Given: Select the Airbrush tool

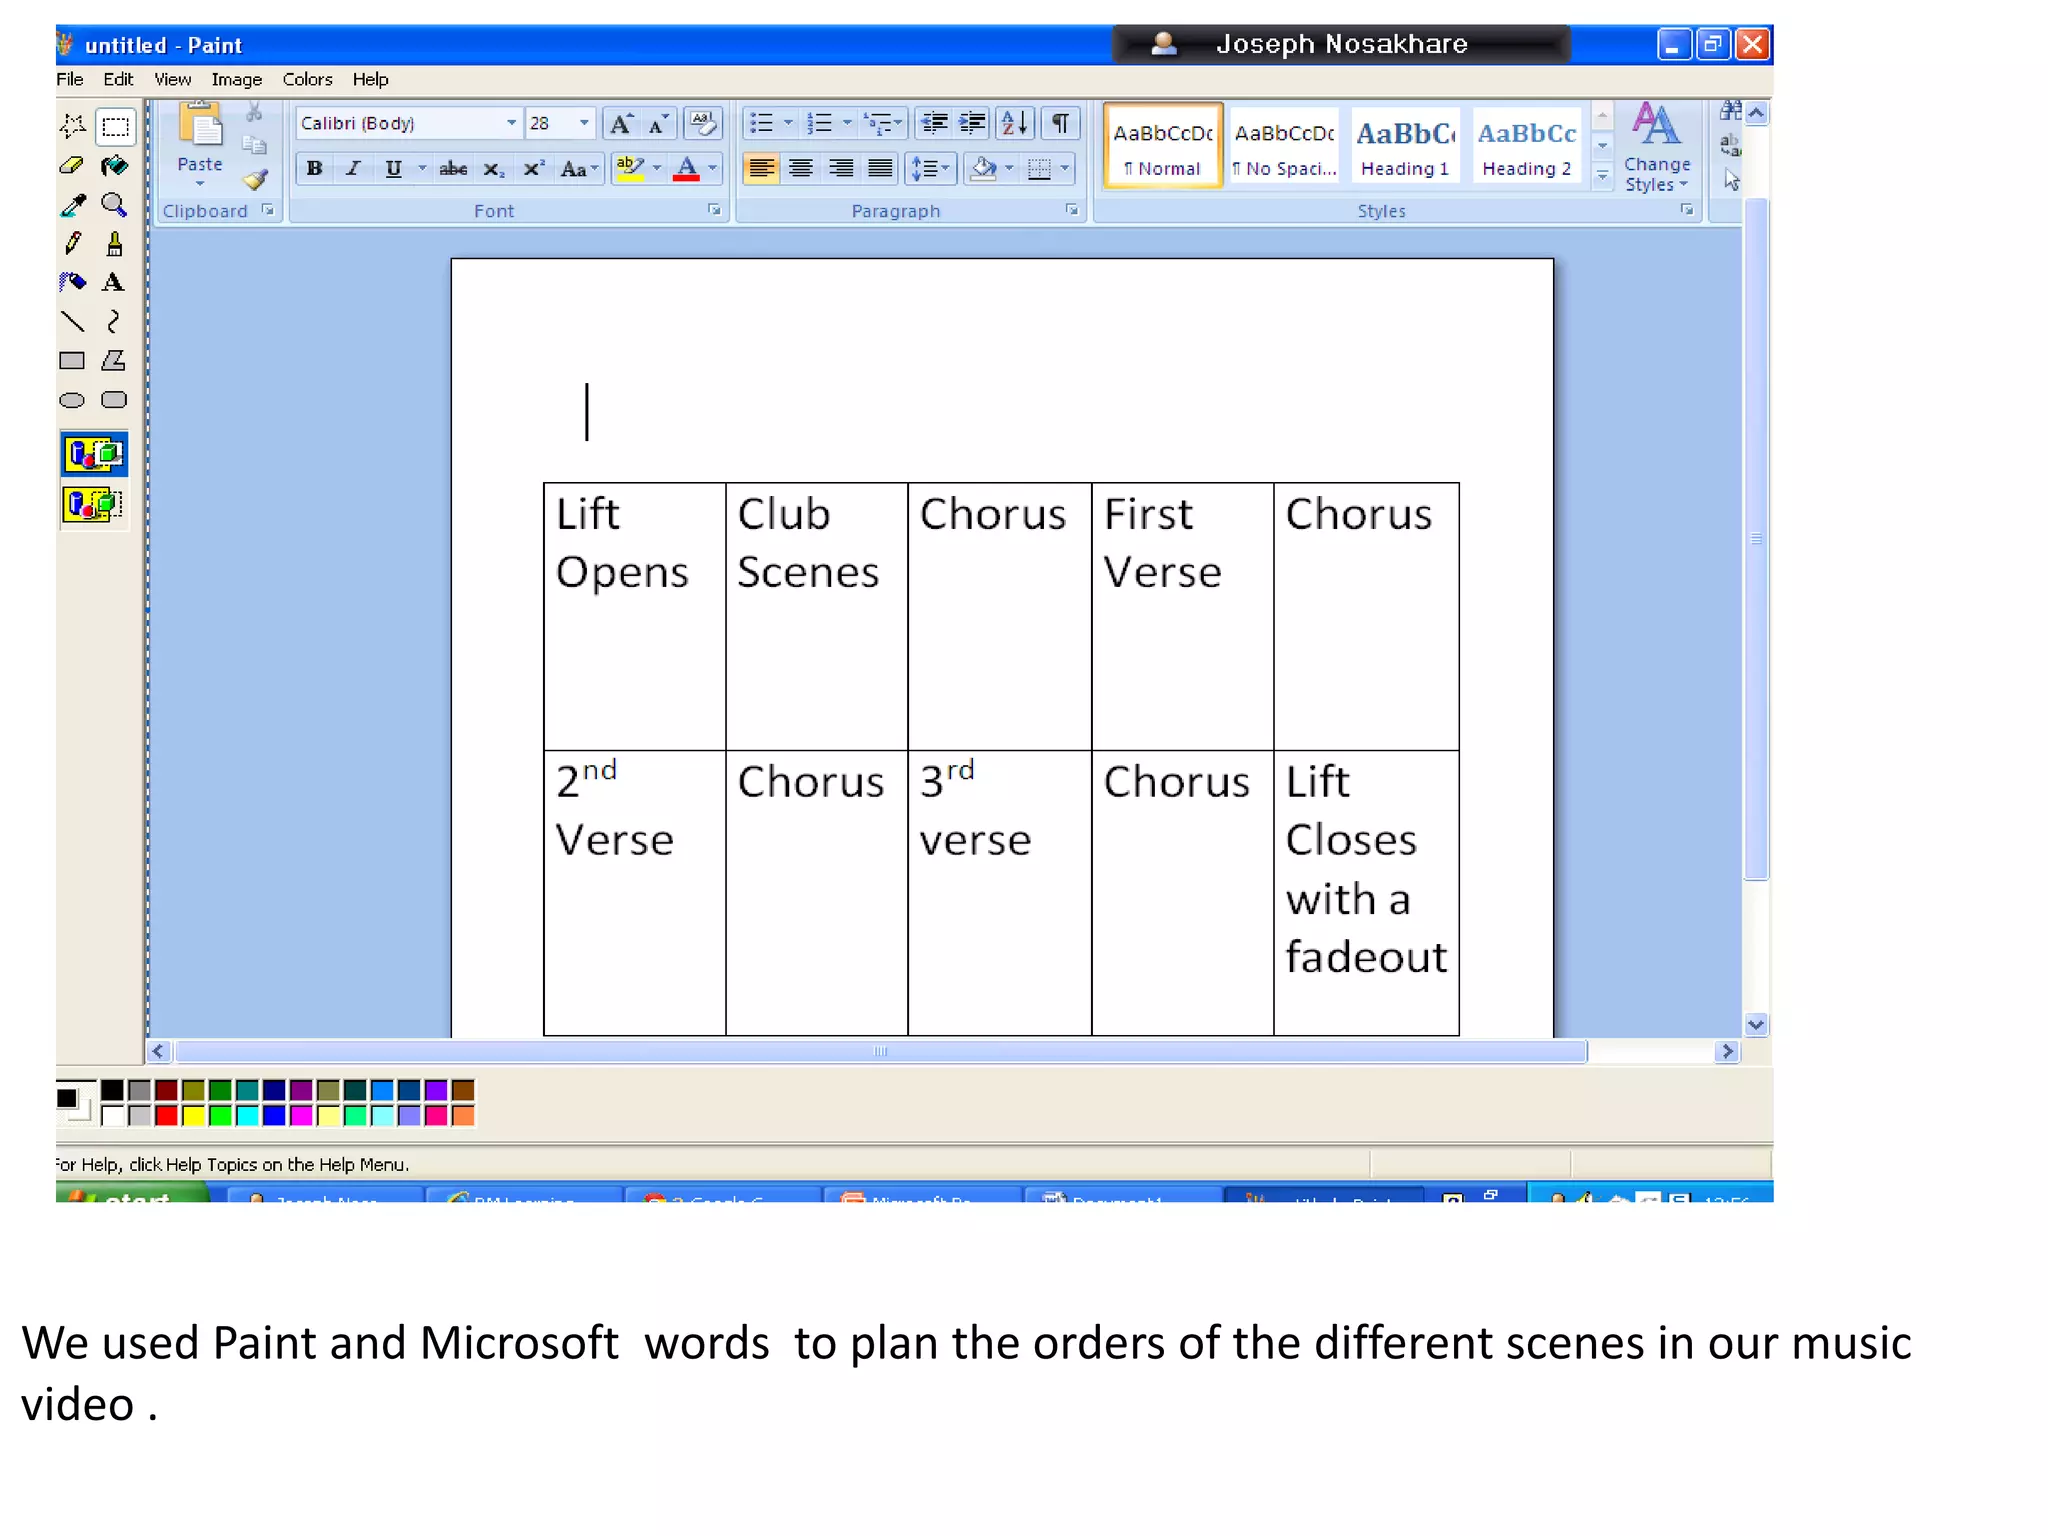Looking at the screenshot, I should pos(72,282).
